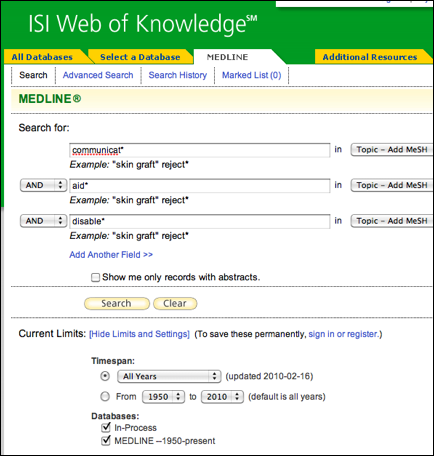Select the From year range radio button
Screen dimensions: 434x456
105,397
